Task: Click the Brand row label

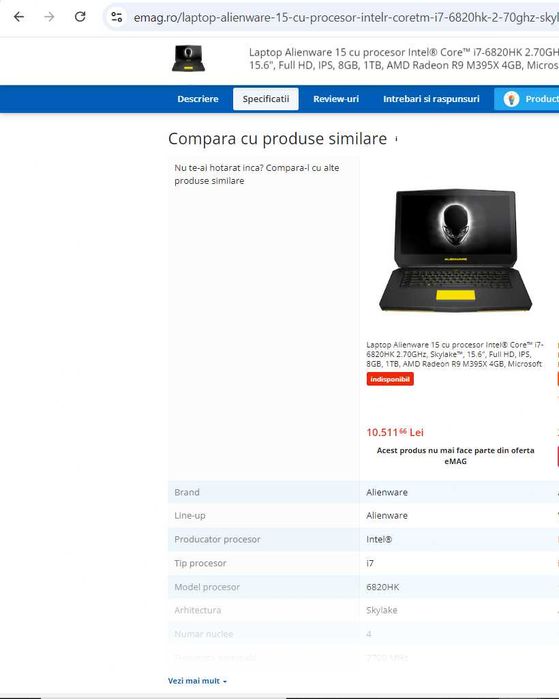Action: 187,492
